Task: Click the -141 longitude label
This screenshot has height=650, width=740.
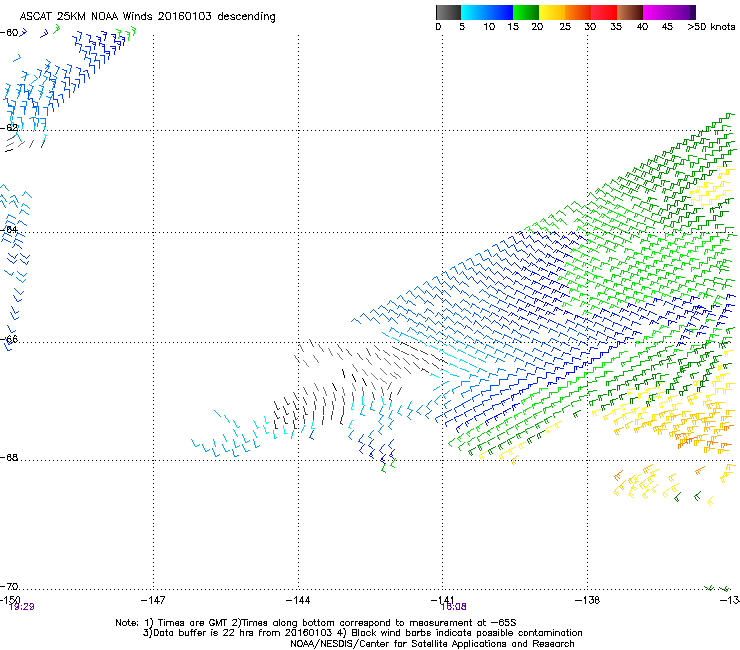Action: 443,599
